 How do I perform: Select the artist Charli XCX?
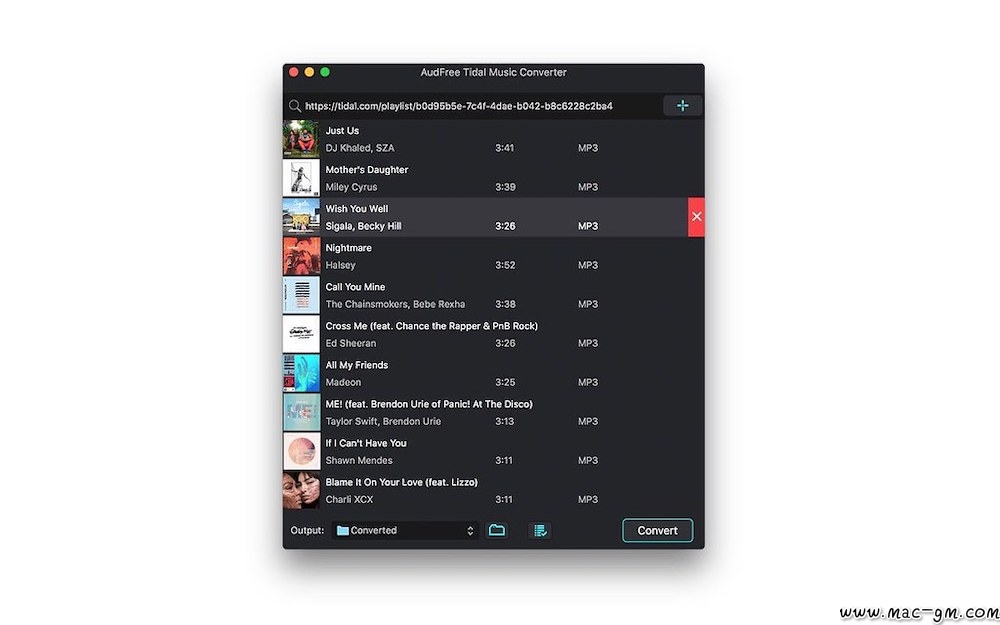click(x=349, y=499)
